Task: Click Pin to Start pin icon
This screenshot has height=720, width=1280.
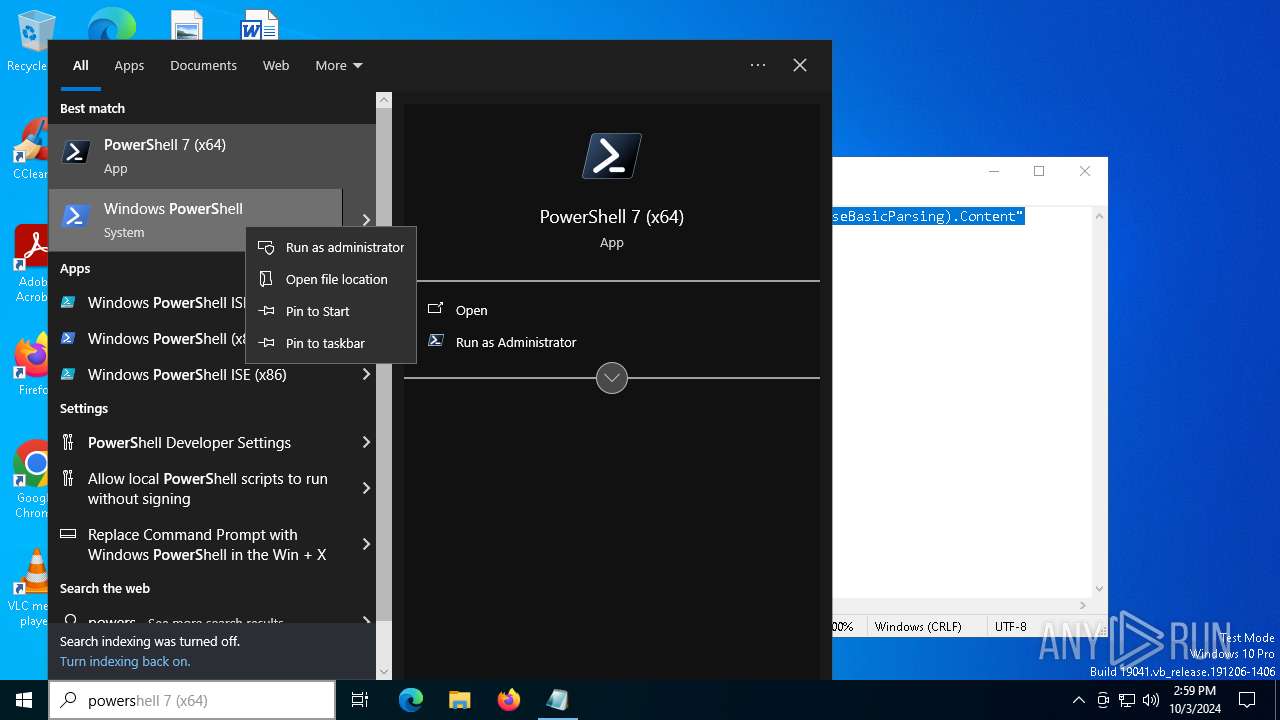Action: click(266, 311)
